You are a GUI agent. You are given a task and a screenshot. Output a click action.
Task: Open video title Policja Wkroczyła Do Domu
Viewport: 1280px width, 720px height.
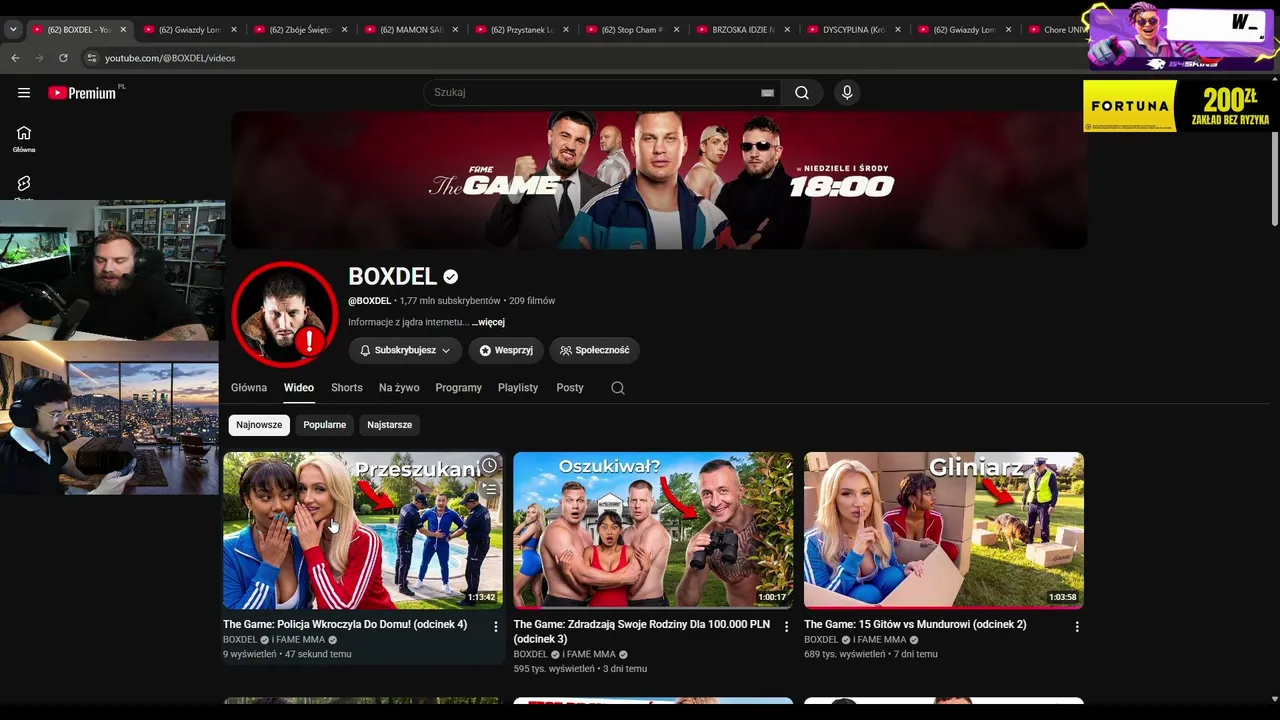tap(345, 625)
